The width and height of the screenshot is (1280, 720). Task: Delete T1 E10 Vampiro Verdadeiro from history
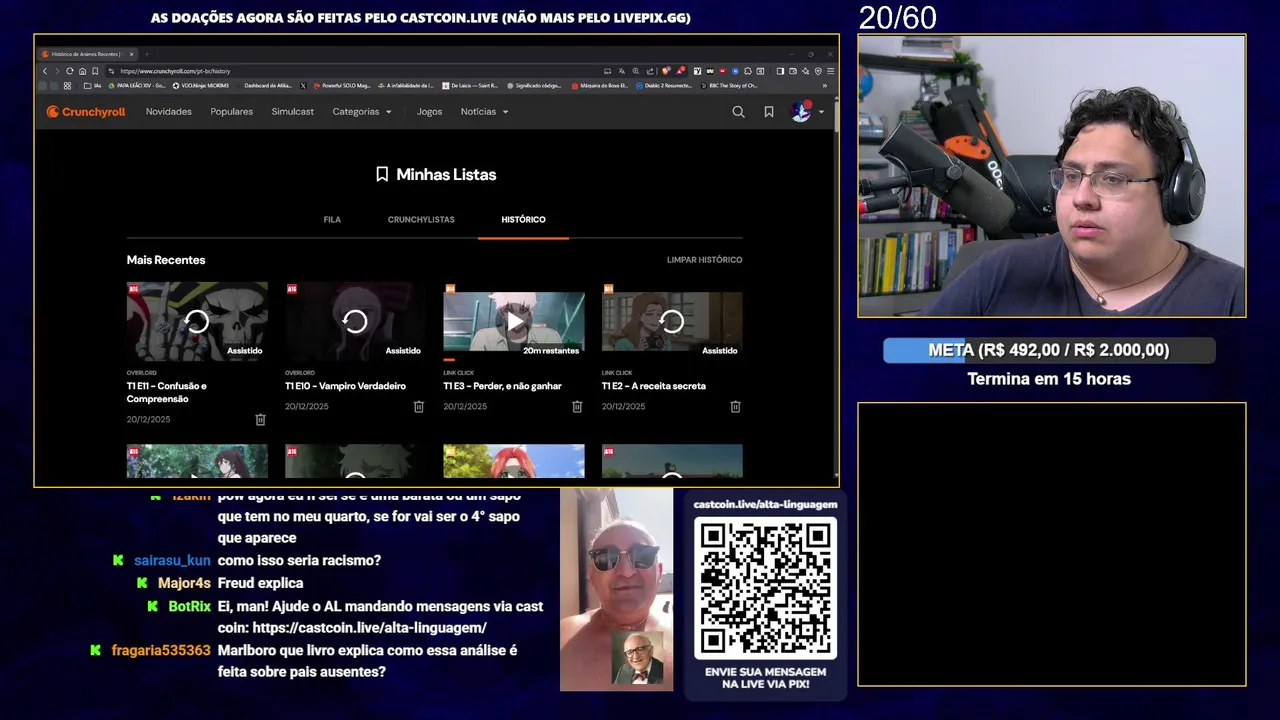tap(419, 407)
